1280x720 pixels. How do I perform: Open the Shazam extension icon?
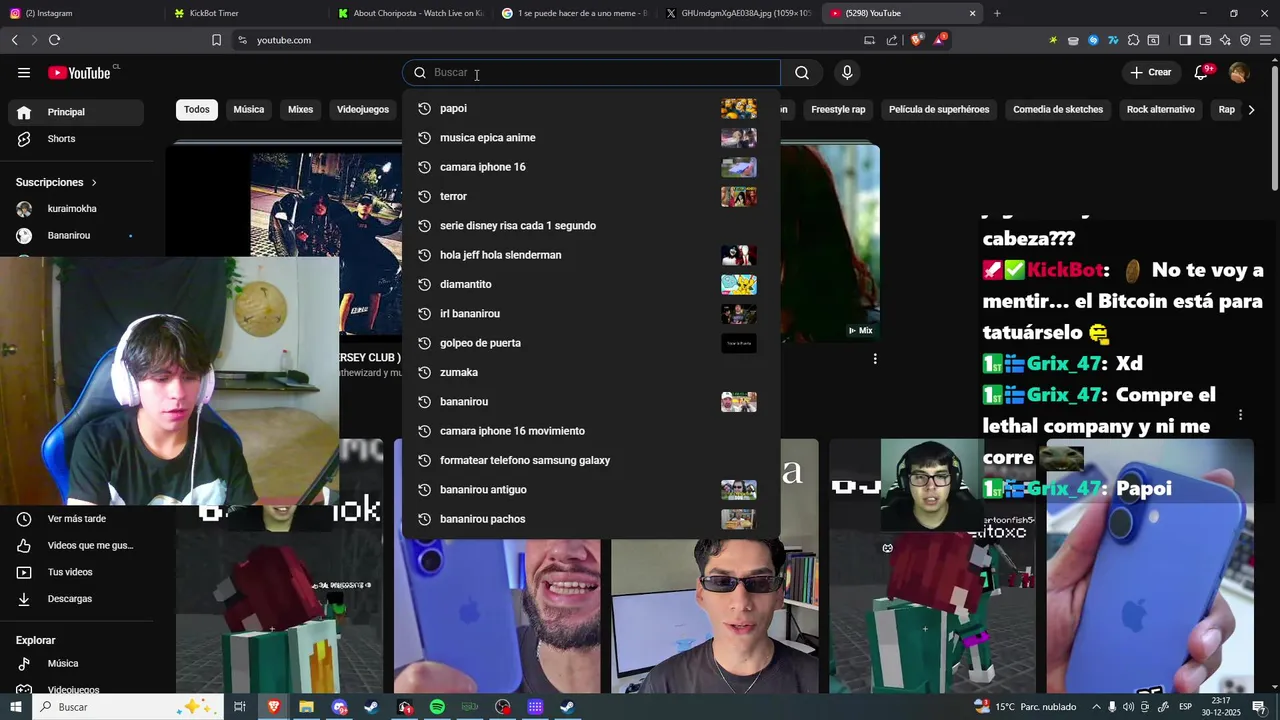click(1093, 40)
